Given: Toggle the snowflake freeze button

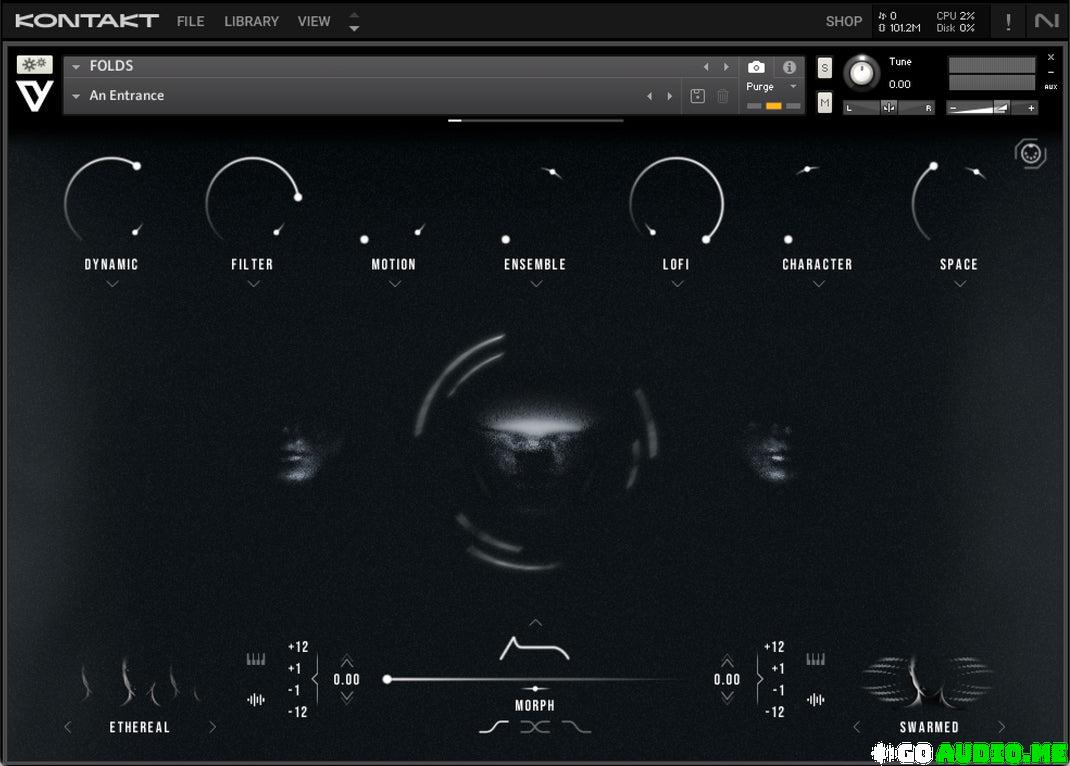Looking at the screenshot, I should pos(35,64).
